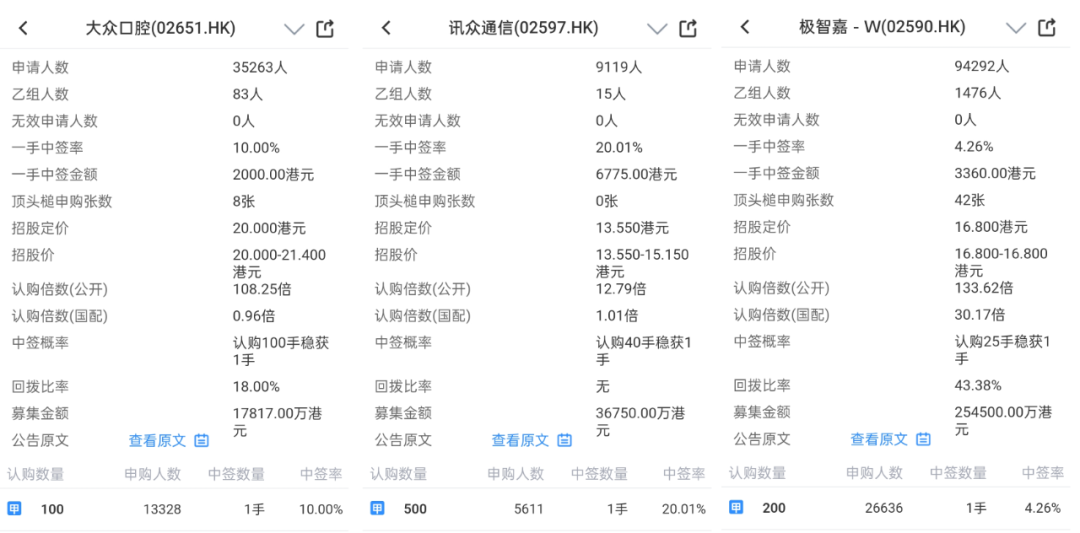Click 顶头槌申购张数 value 42张
Screen dimensions: 1080x533
click(x=970, y=200)
